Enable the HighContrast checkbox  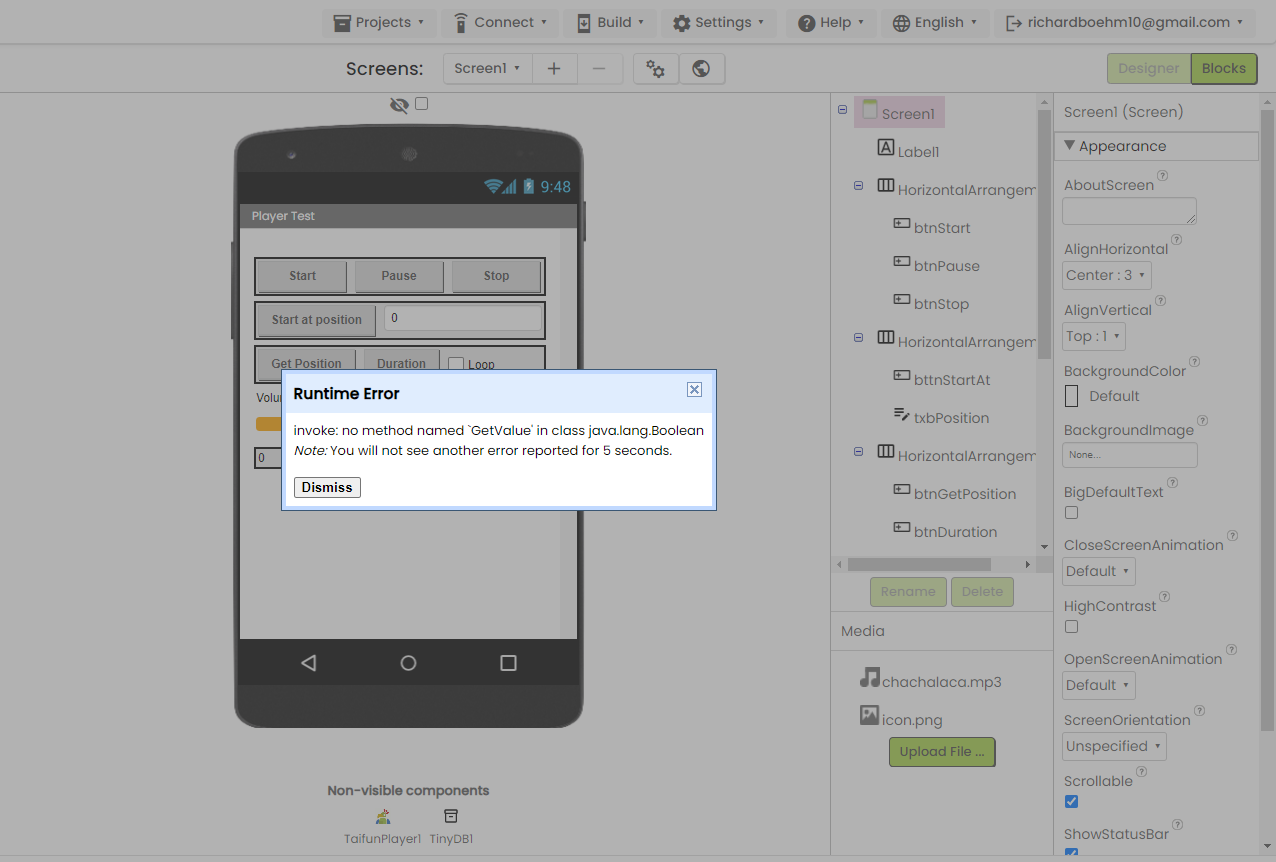(x=1071, y=626)
